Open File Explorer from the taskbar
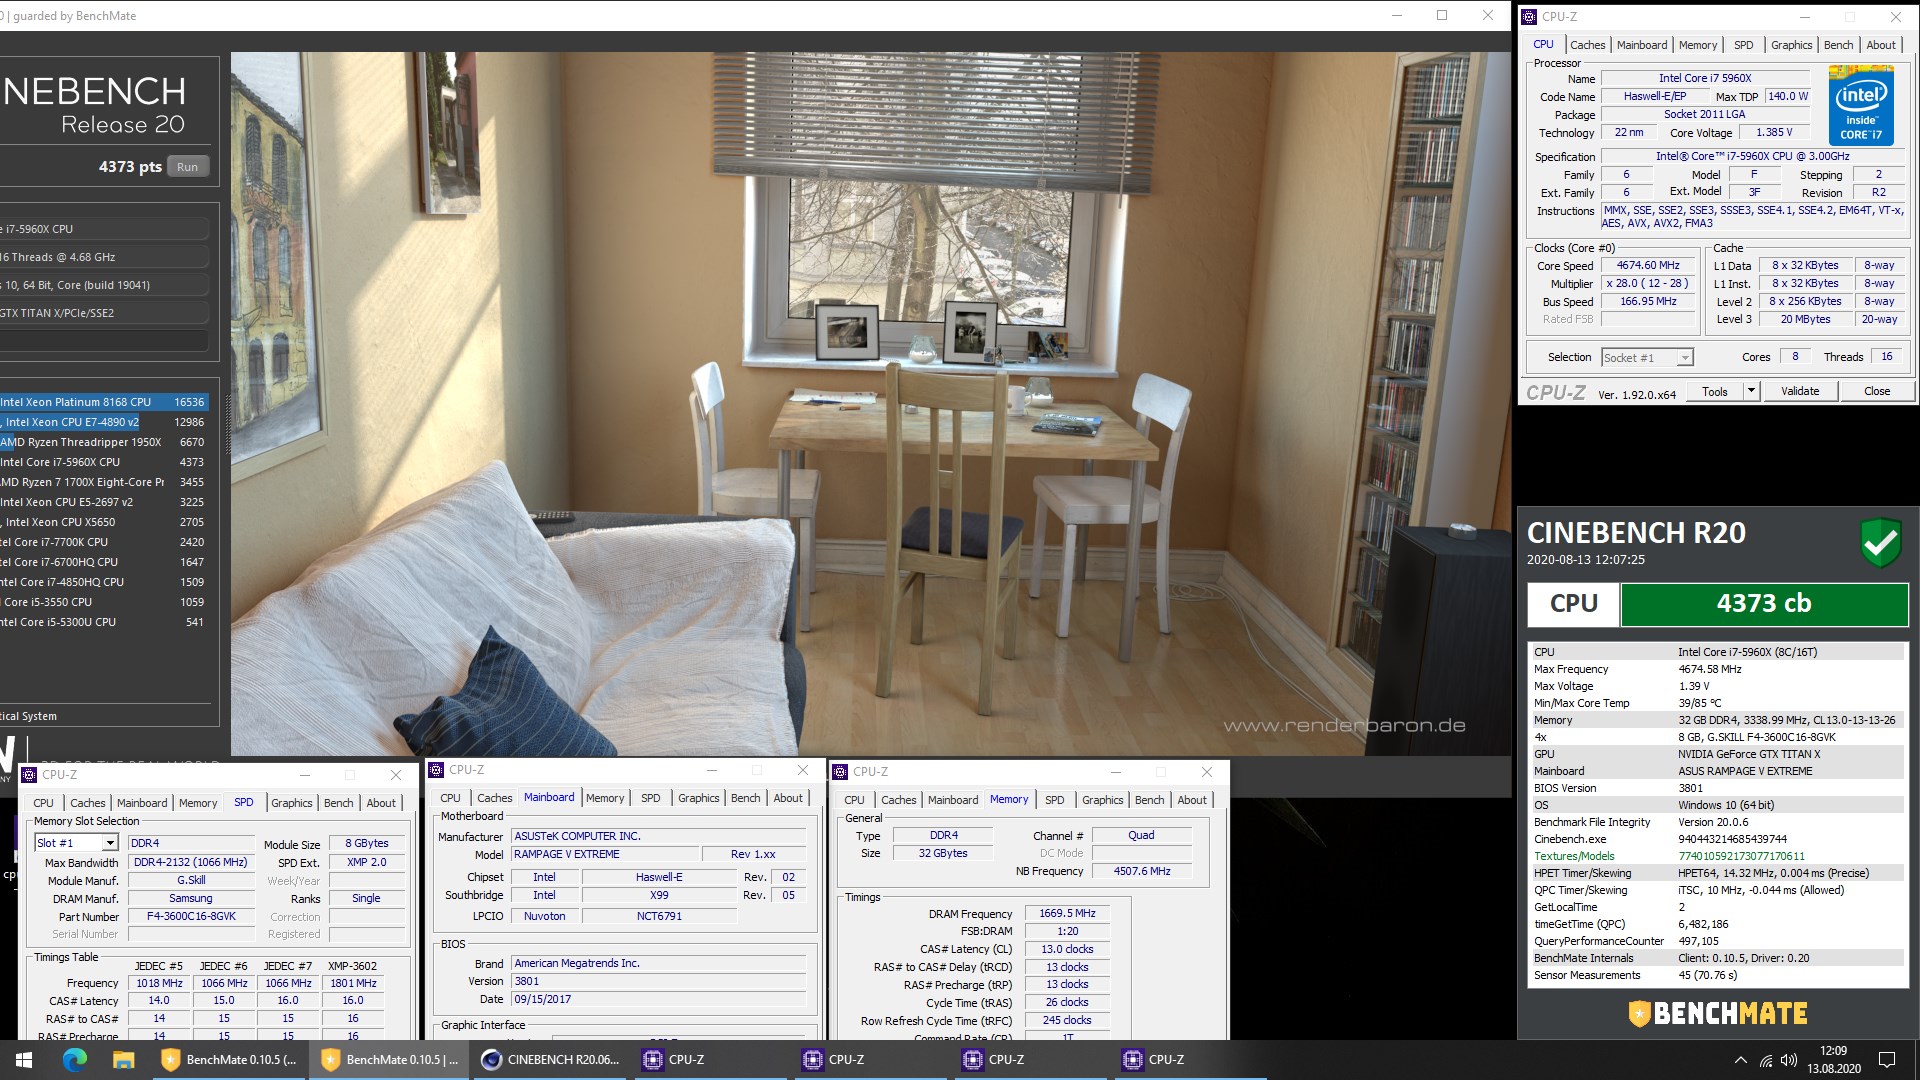Viewport: 1920px width, 1080px height. coord(123,1060)
